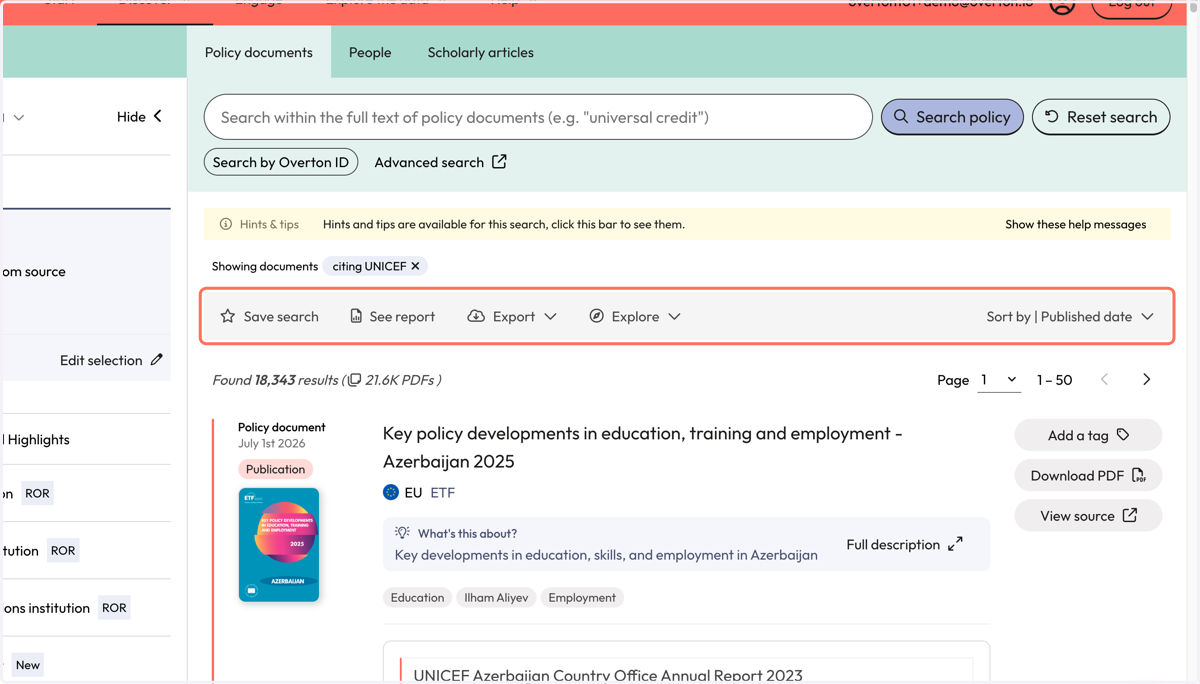Screen dimensions: 1200x684
Task: Click Show these help messages
Action: point(1076,224)
